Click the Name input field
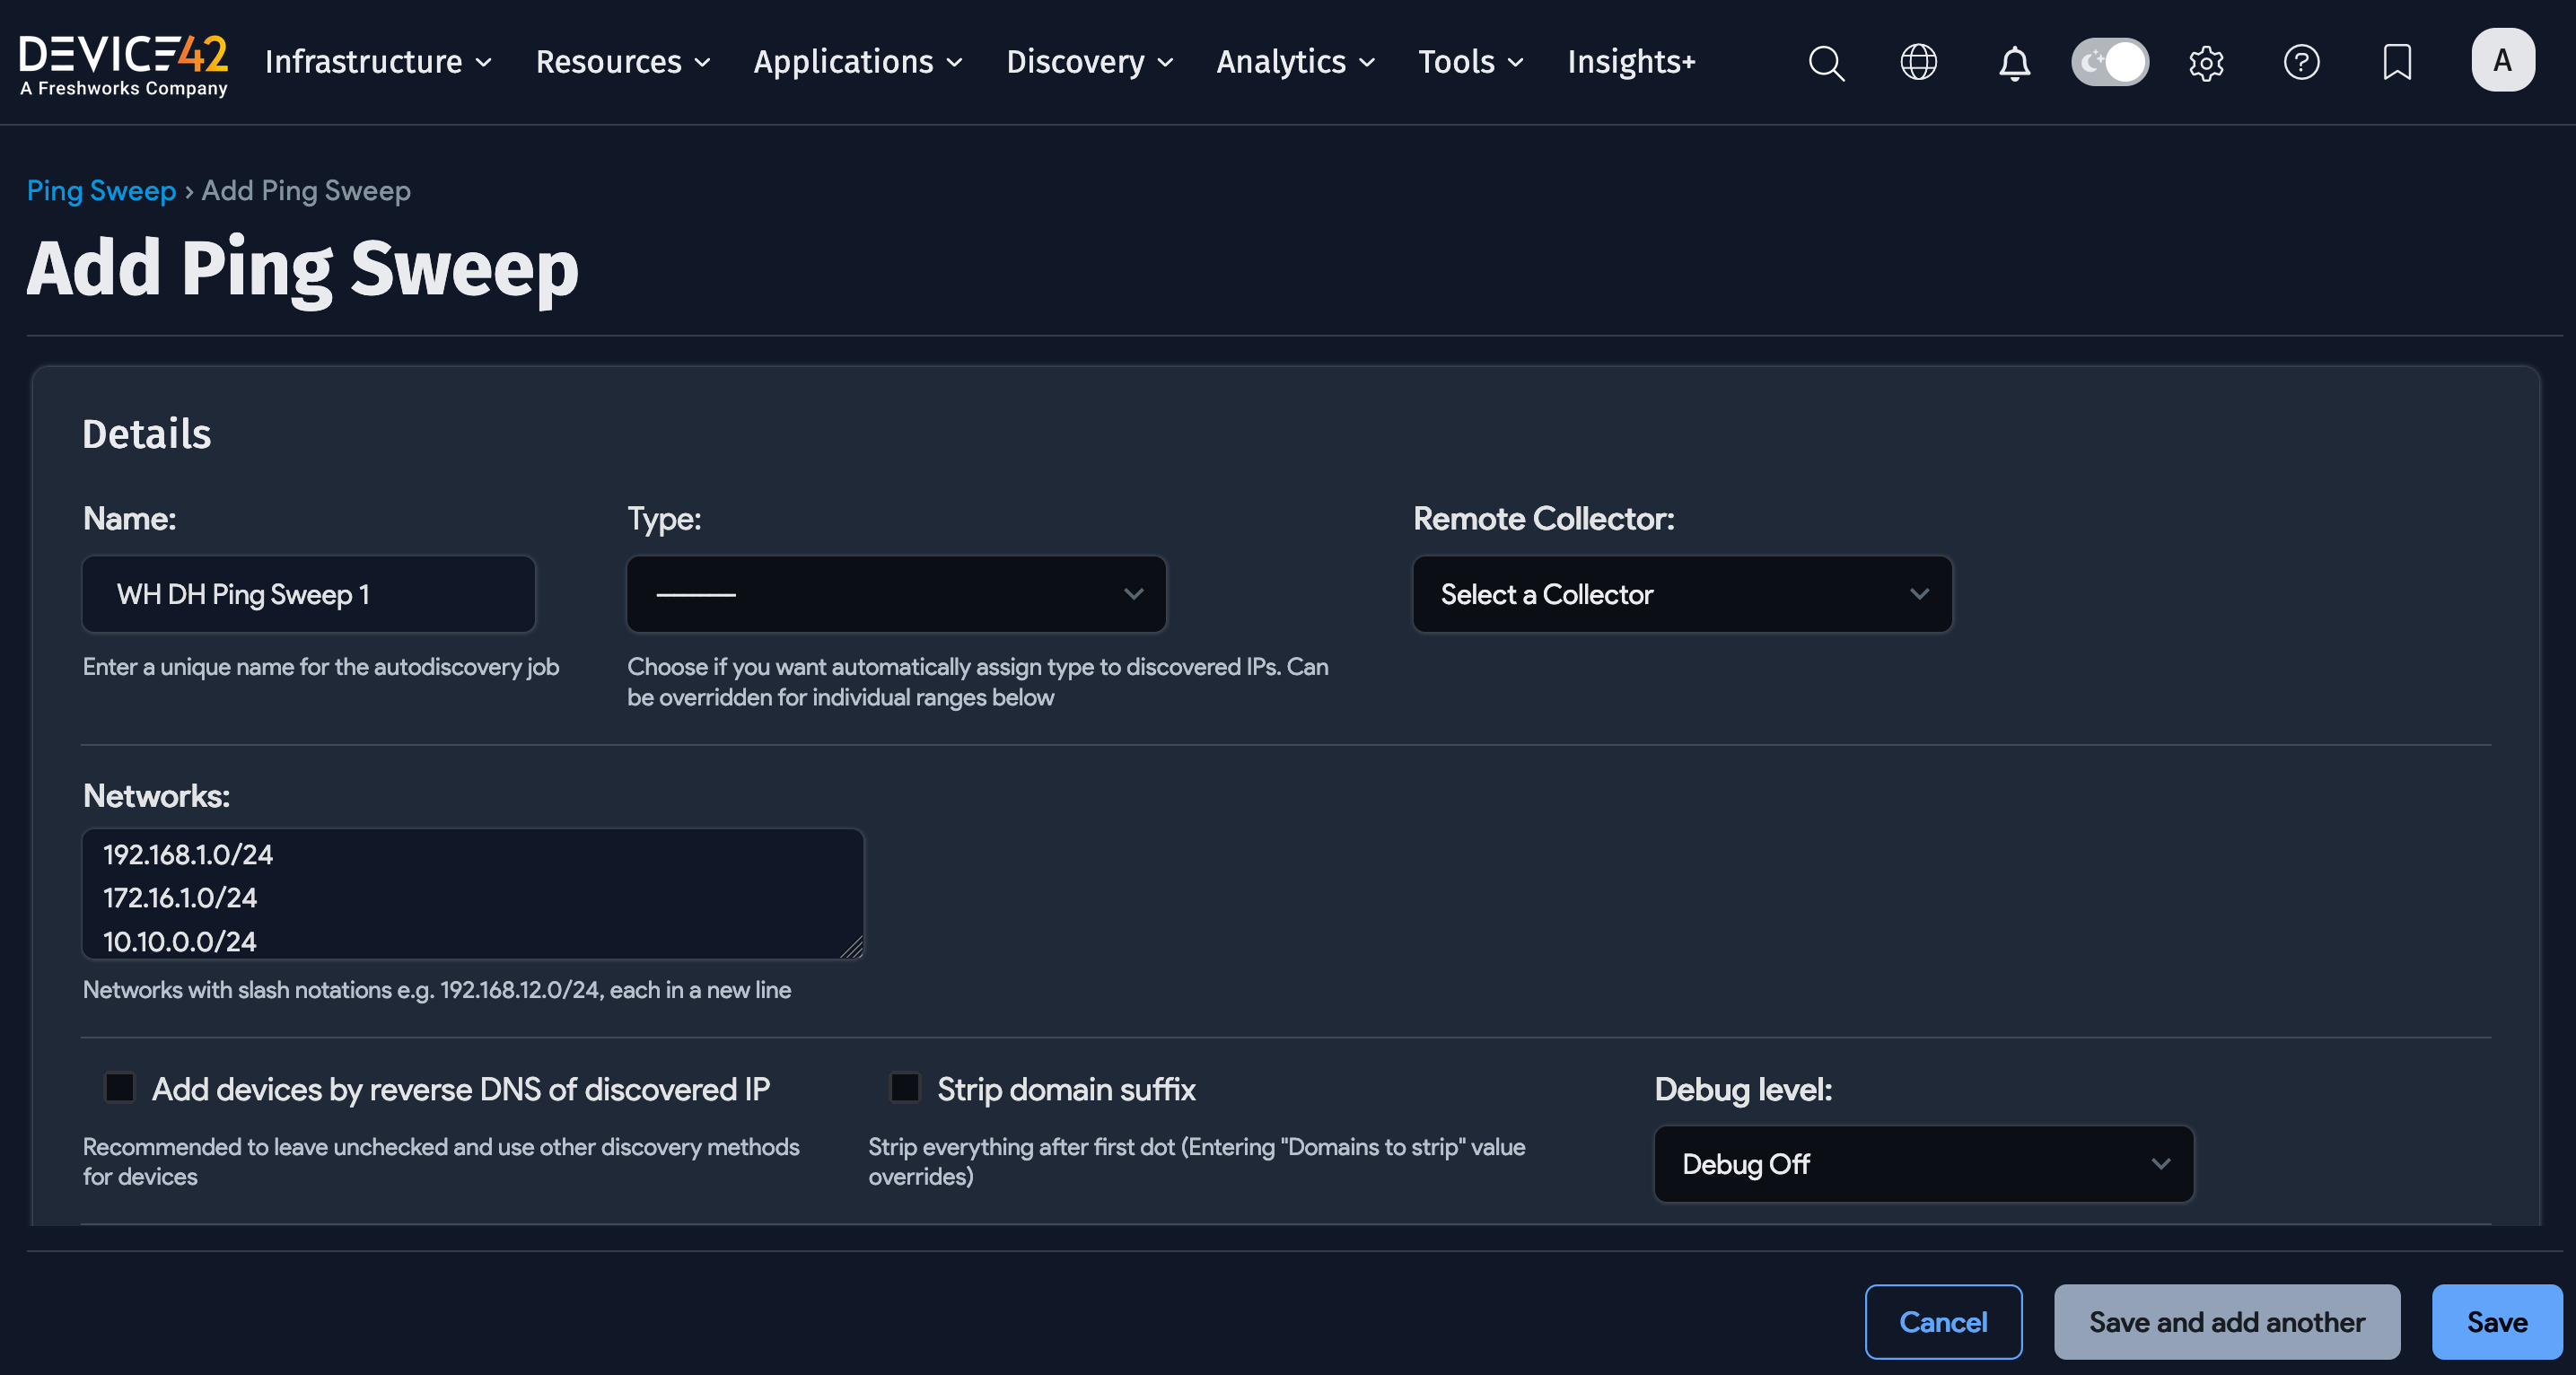2576x1375 pixels. point(309,594)
